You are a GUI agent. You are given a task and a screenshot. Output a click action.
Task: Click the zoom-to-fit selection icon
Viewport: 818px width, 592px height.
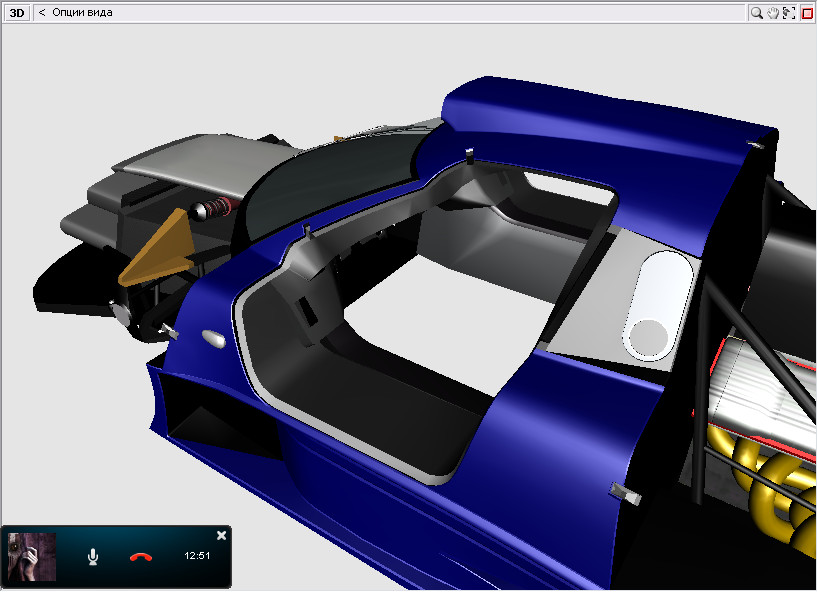click(x=789, y=13)
